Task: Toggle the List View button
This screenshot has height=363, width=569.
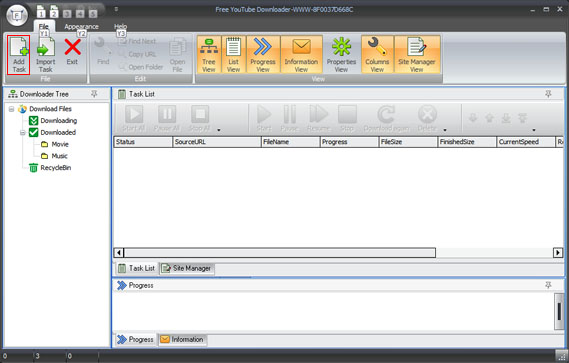Action: (x=233, y=54)
